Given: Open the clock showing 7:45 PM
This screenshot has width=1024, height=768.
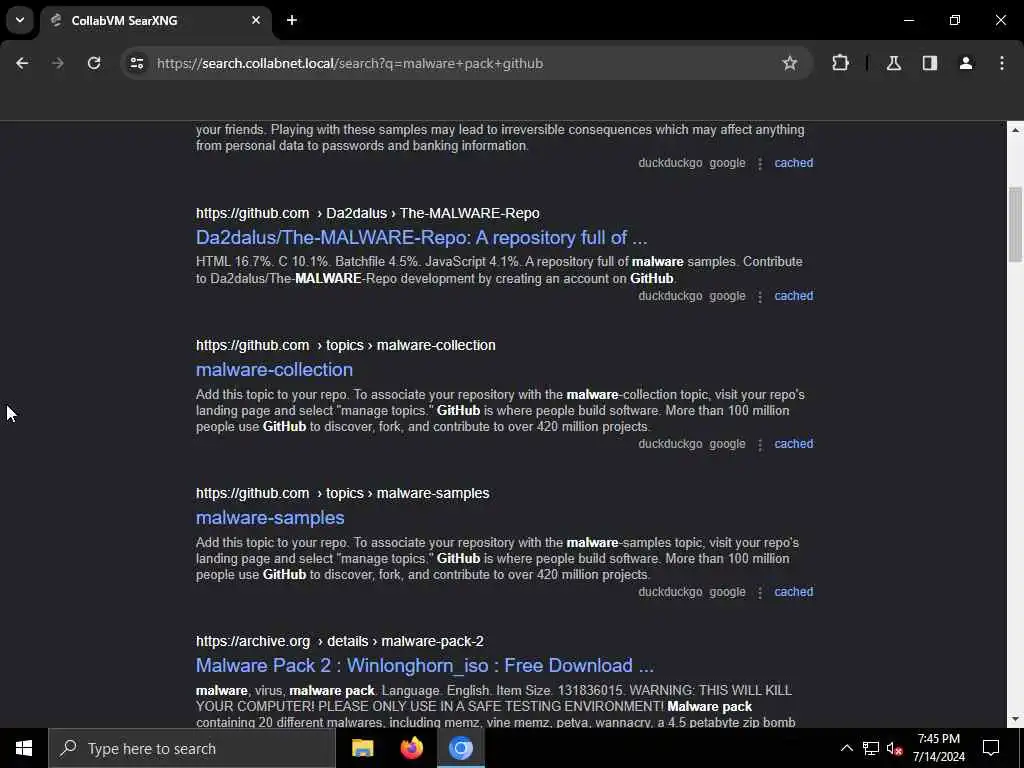Looking at the screenshot, I should tap(938, 748).
